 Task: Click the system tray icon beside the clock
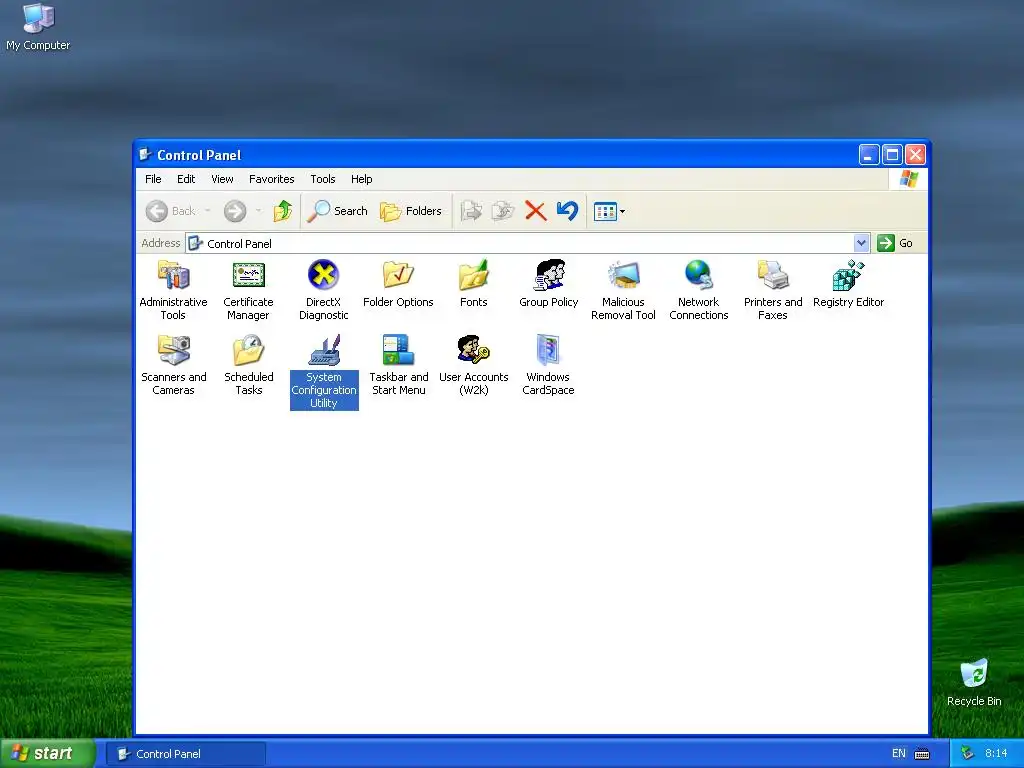point(967,754)
